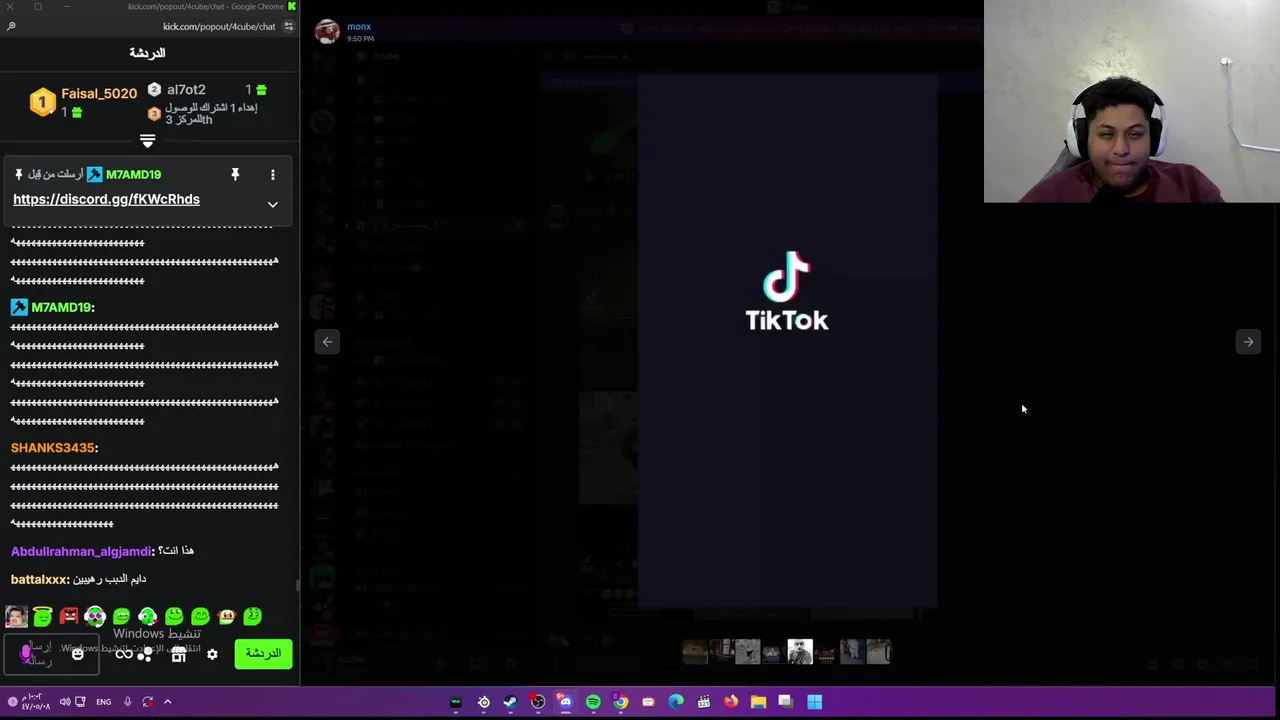Show hidden tray icons chevron
Screen dimensions: 1280x720
tap(167, 702)
